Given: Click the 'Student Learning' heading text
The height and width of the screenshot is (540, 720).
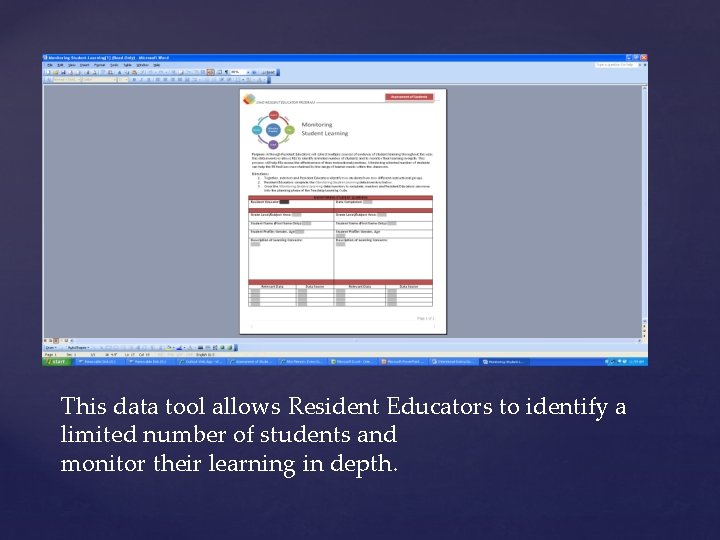Looking at the screenshot, I should click(x=325, y=133).
